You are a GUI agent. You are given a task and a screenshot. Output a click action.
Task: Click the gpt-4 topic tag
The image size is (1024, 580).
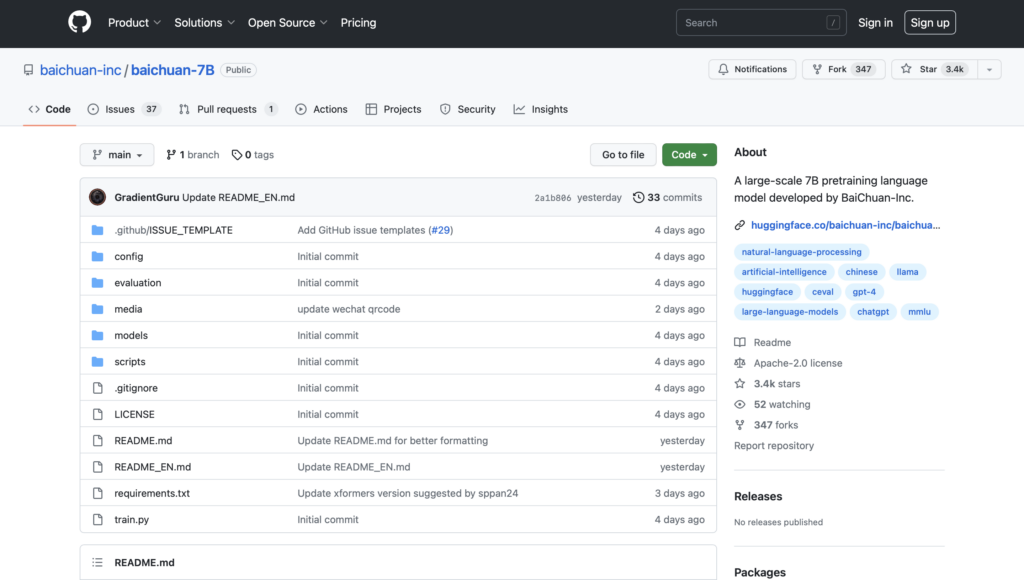tap(864, 292)
